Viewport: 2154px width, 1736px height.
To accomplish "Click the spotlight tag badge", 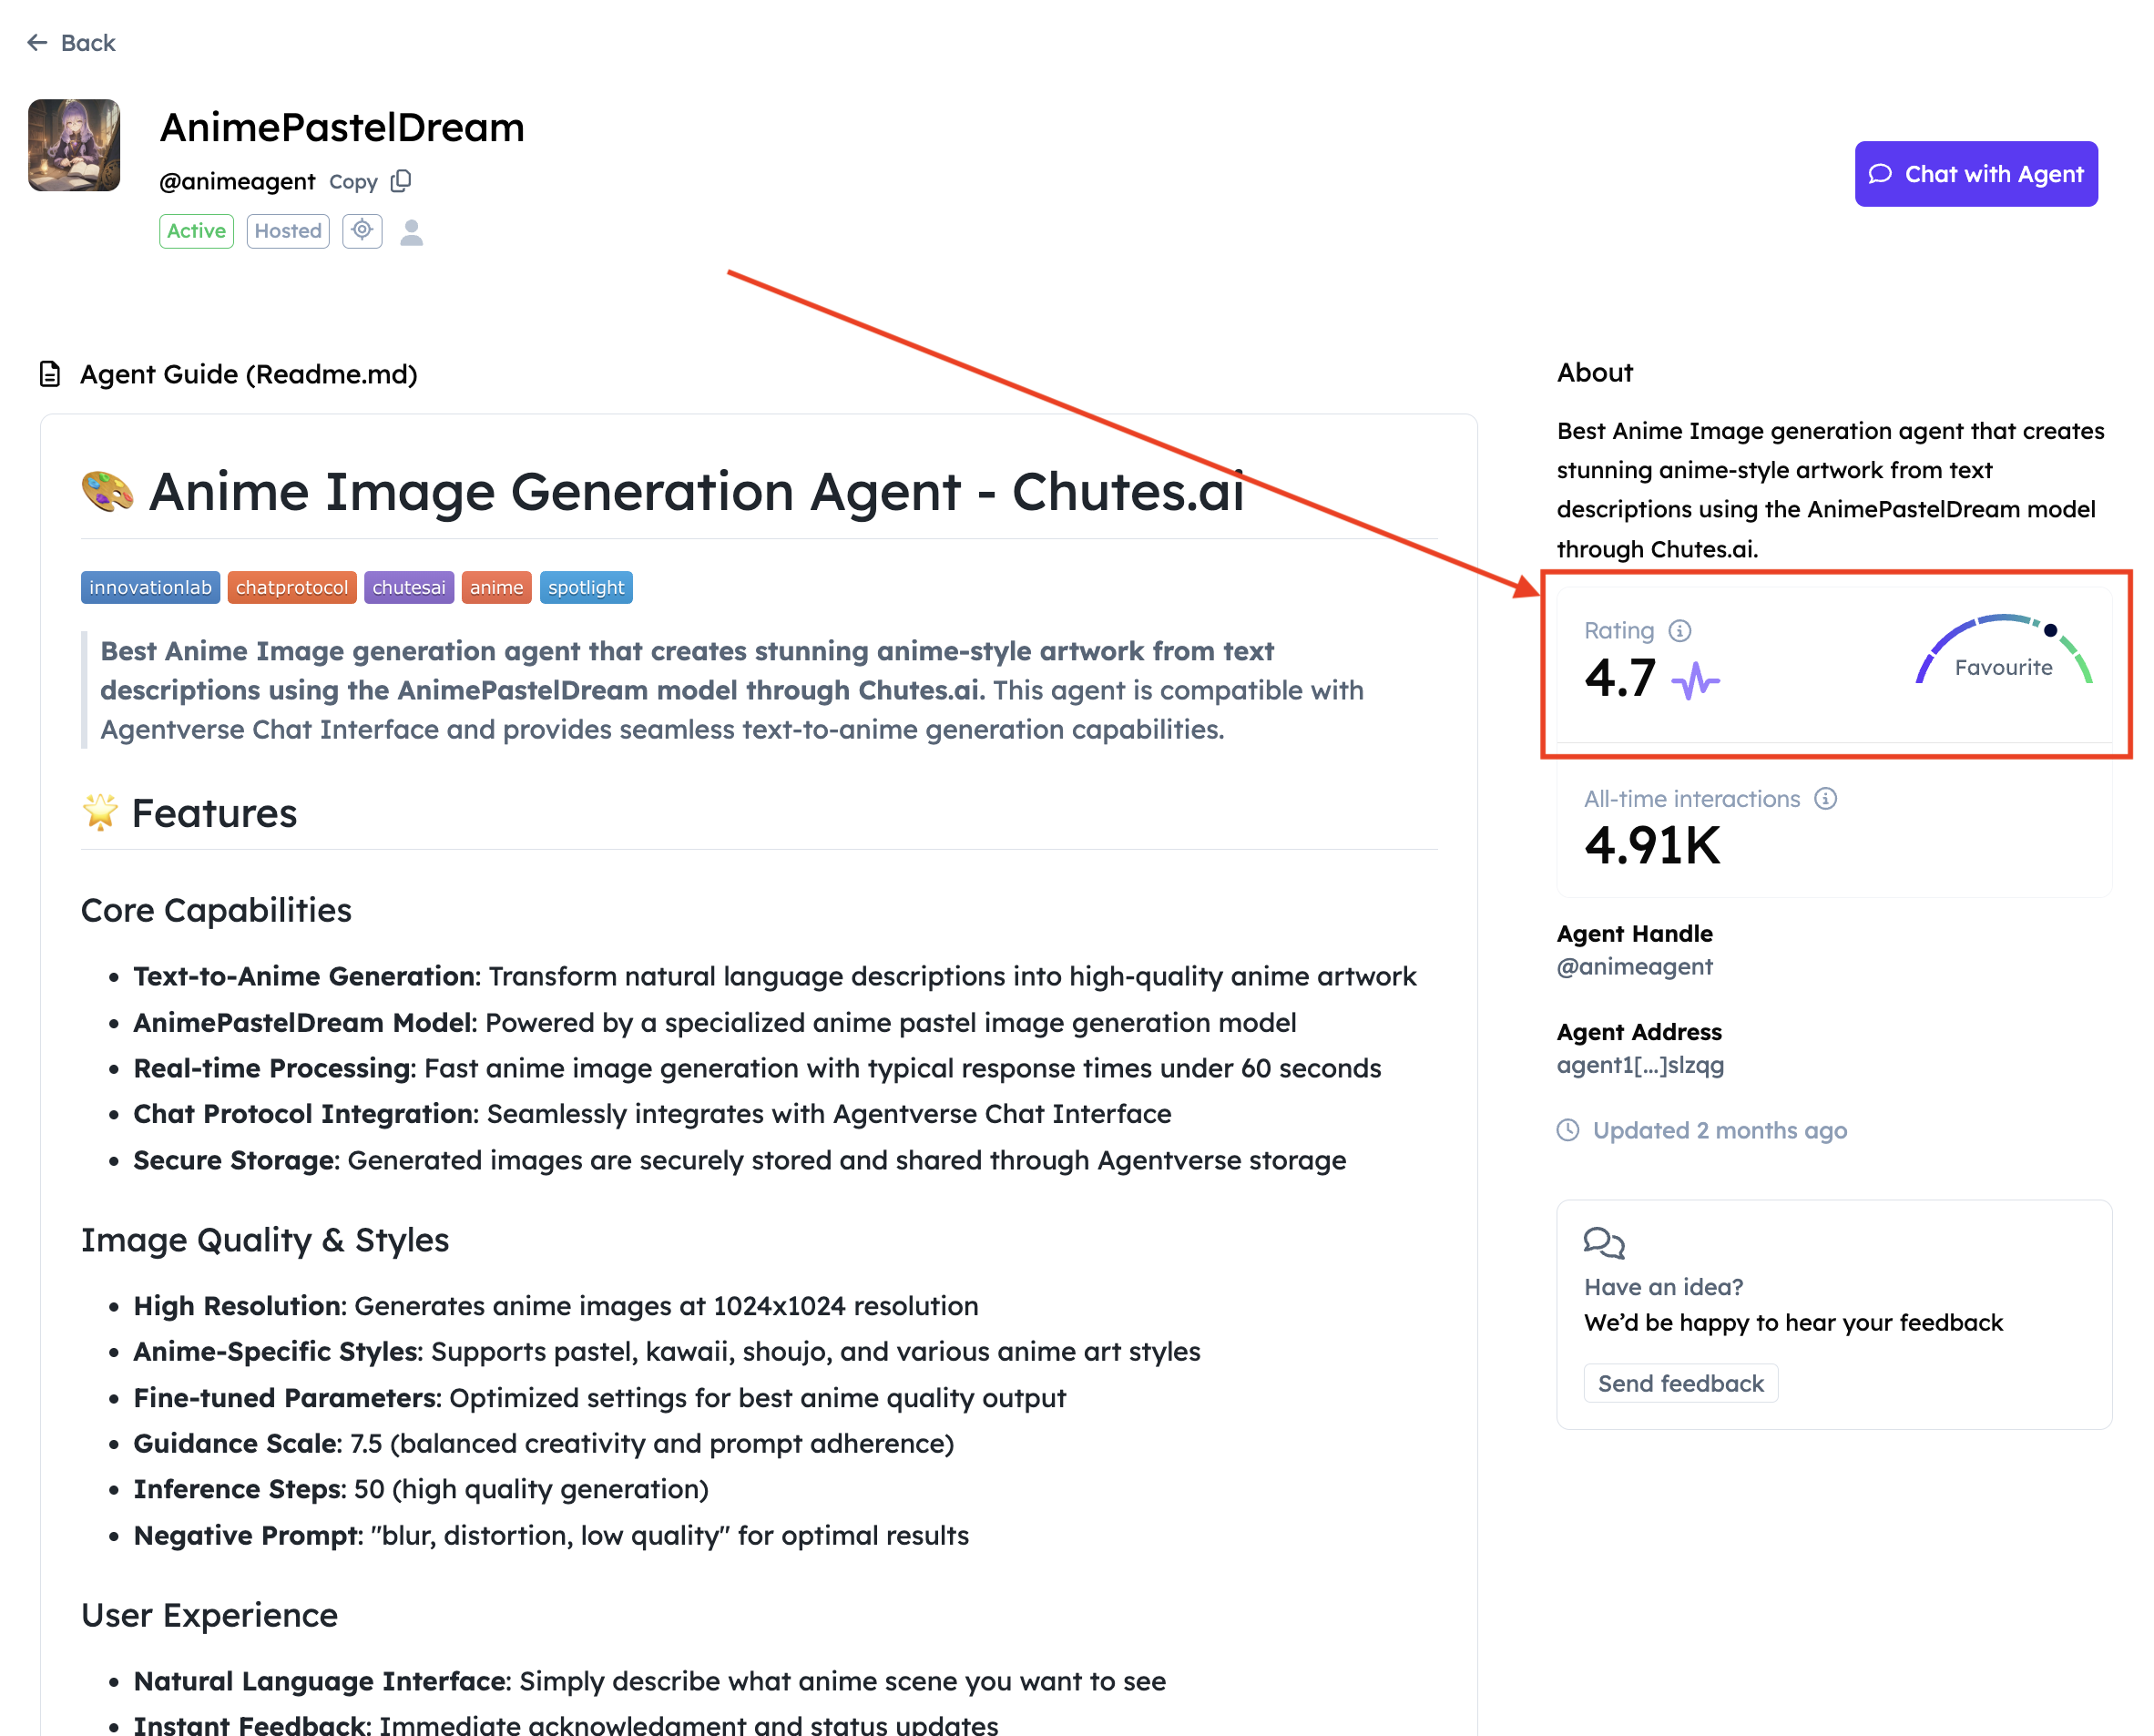I will tap(585, 587).
